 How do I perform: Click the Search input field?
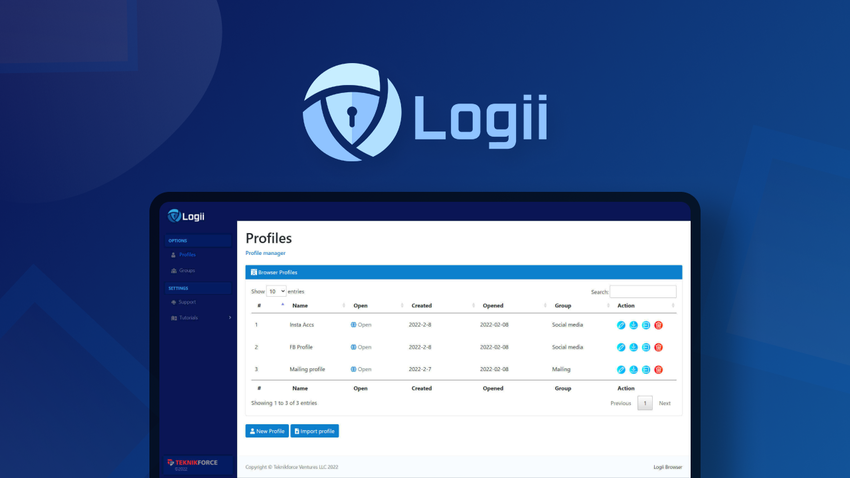(643, 292)
